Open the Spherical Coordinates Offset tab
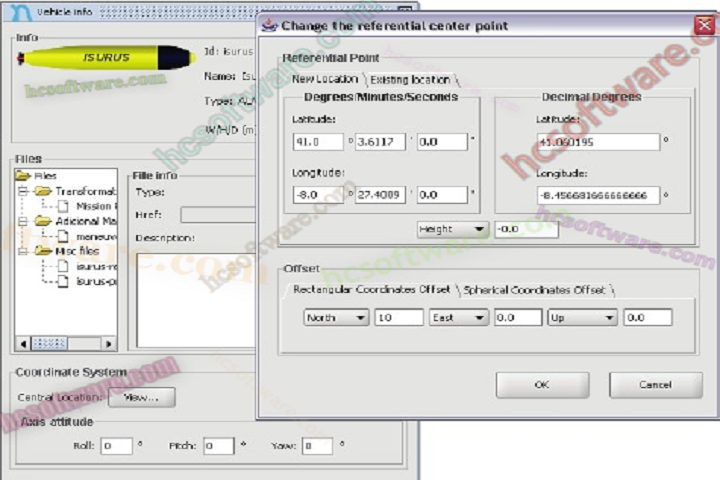720x480 pixels. point(534,290)
